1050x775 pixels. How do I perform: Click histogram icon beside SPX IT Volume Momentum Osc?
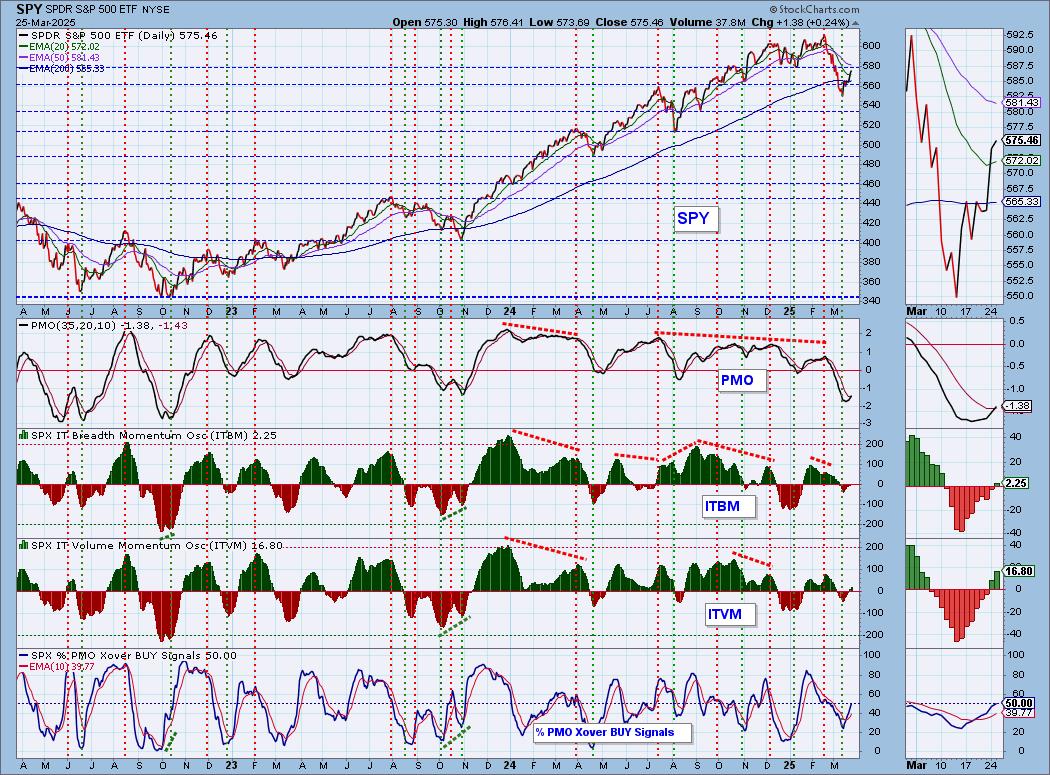[23, 545]
